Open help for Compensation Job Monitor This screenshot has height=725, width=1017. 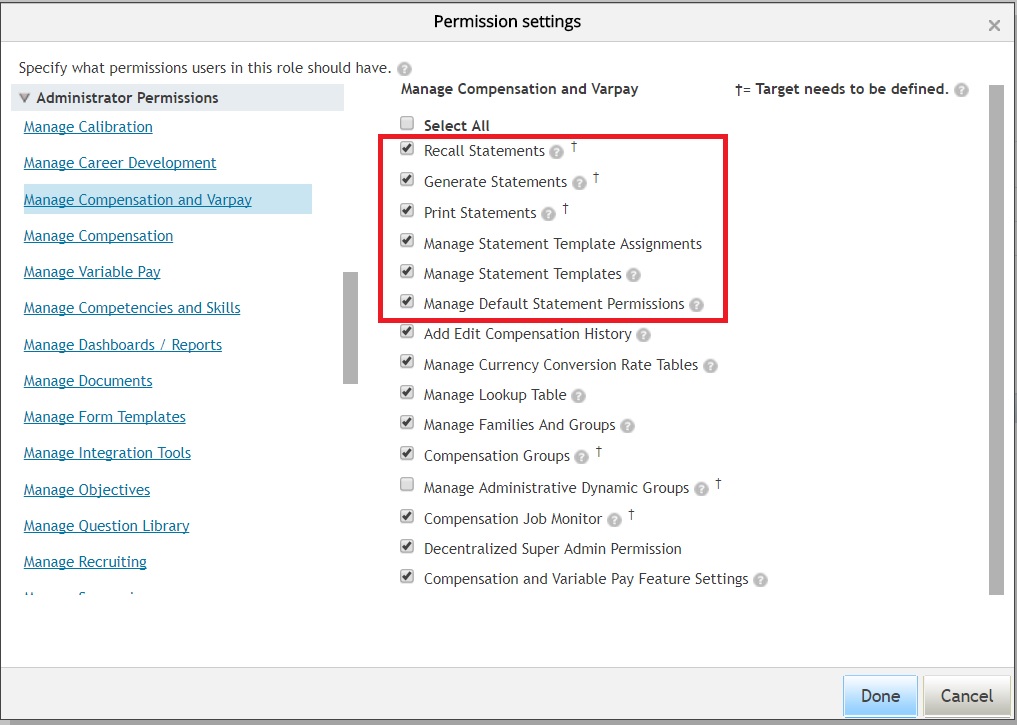614,520
